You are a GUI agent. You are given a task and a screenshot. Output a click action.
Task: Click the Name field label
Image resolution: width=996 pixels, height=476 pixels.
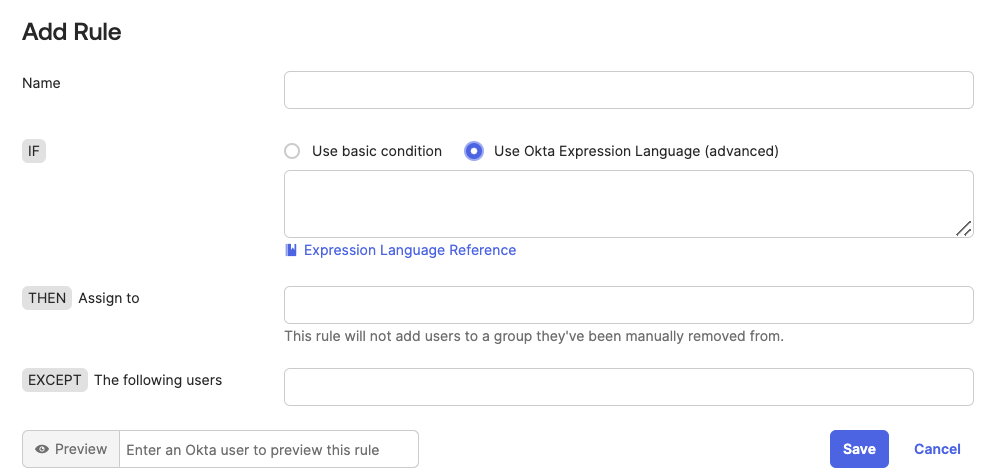click(x=41, y=83)
